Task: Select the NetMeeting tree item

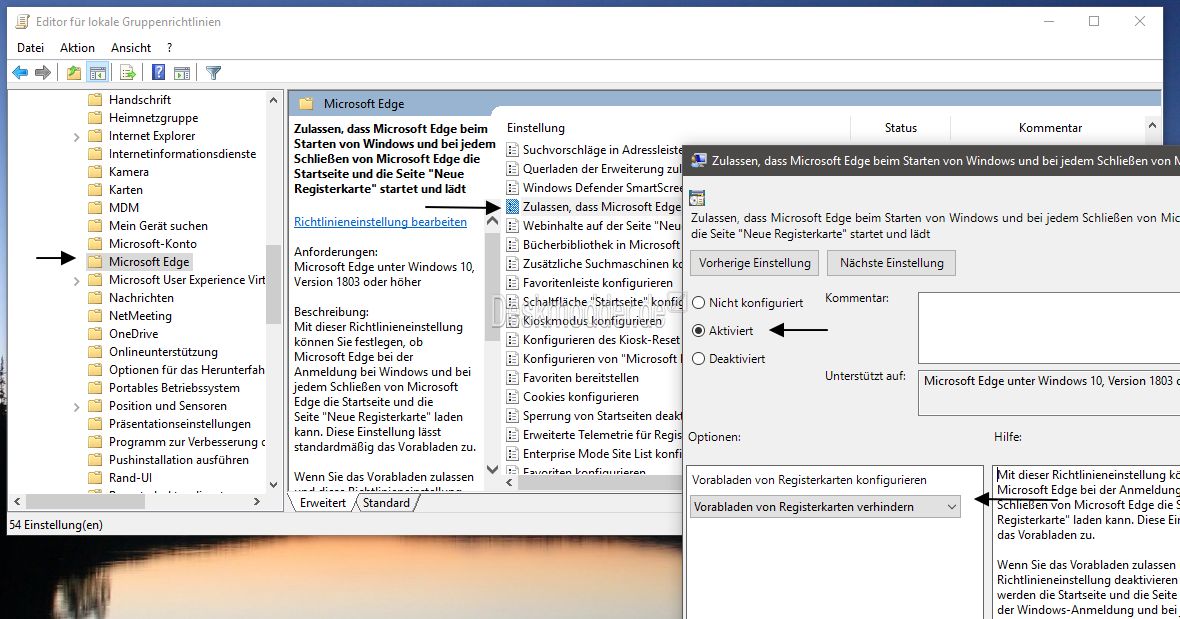Action: pyautogui.click(x=140, y=316)
